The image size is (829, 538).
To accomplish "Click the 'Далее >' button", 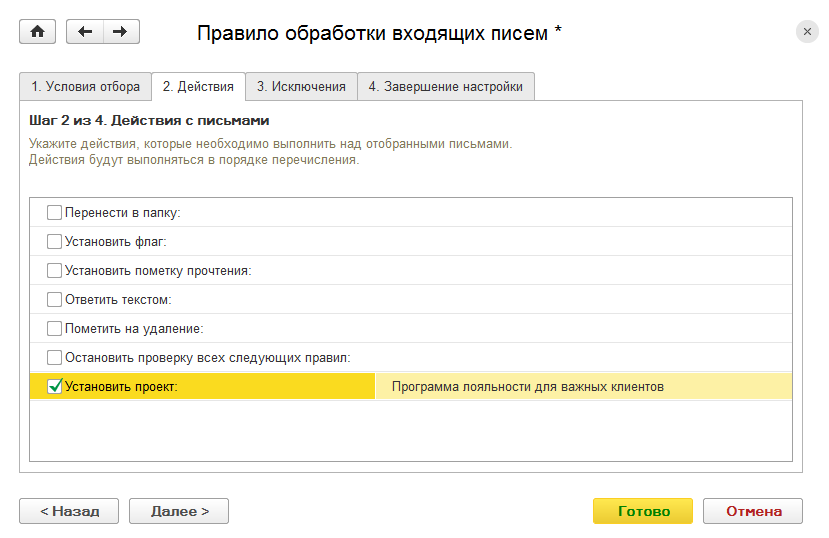I will click(179, 511).
